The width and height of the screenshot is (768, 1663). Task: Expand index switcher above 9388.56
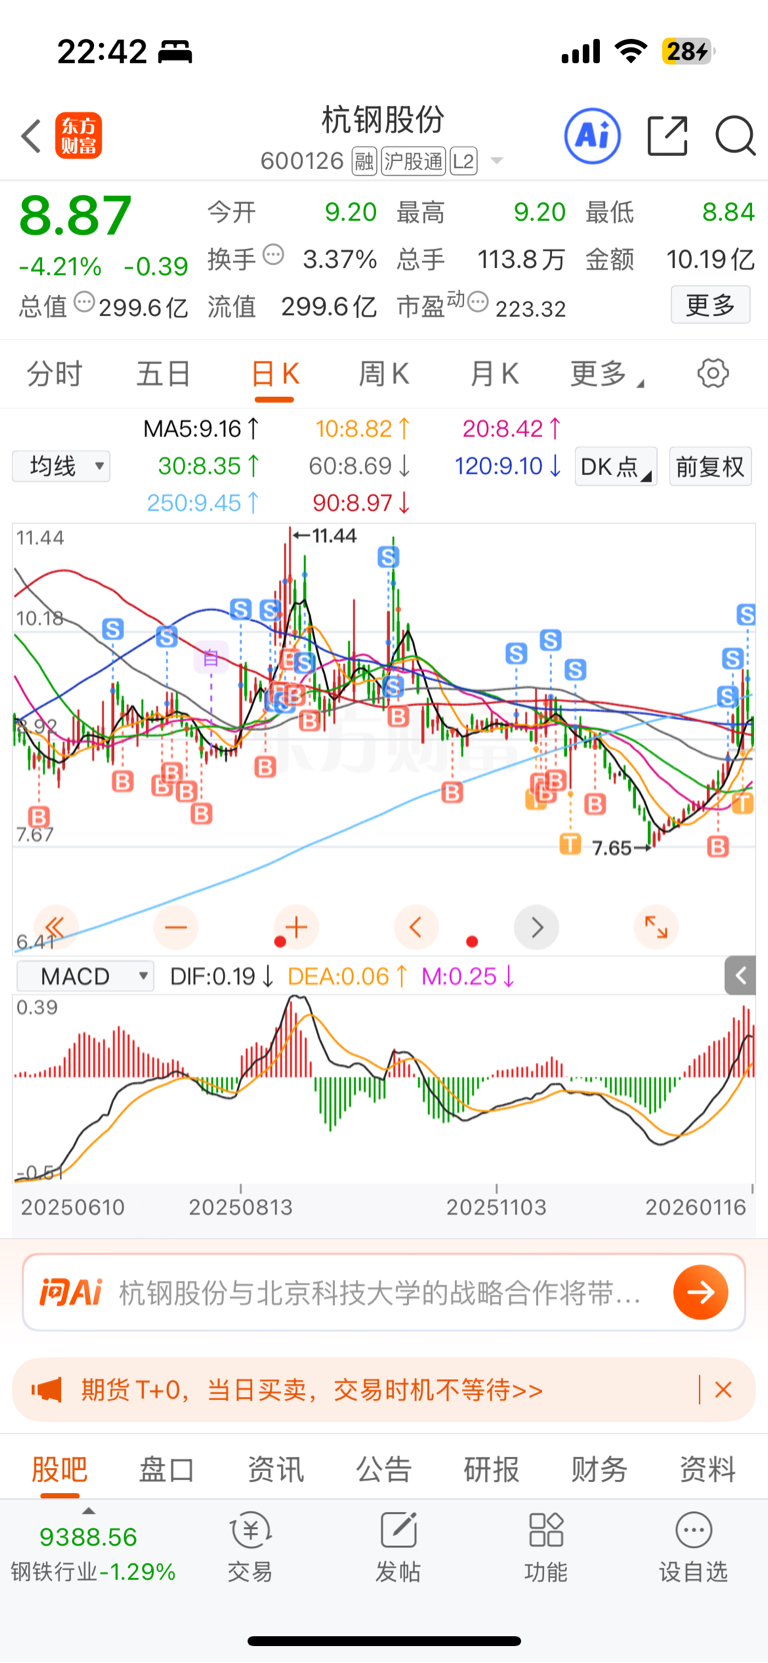pyautogui.click(x=88, y=1511)
